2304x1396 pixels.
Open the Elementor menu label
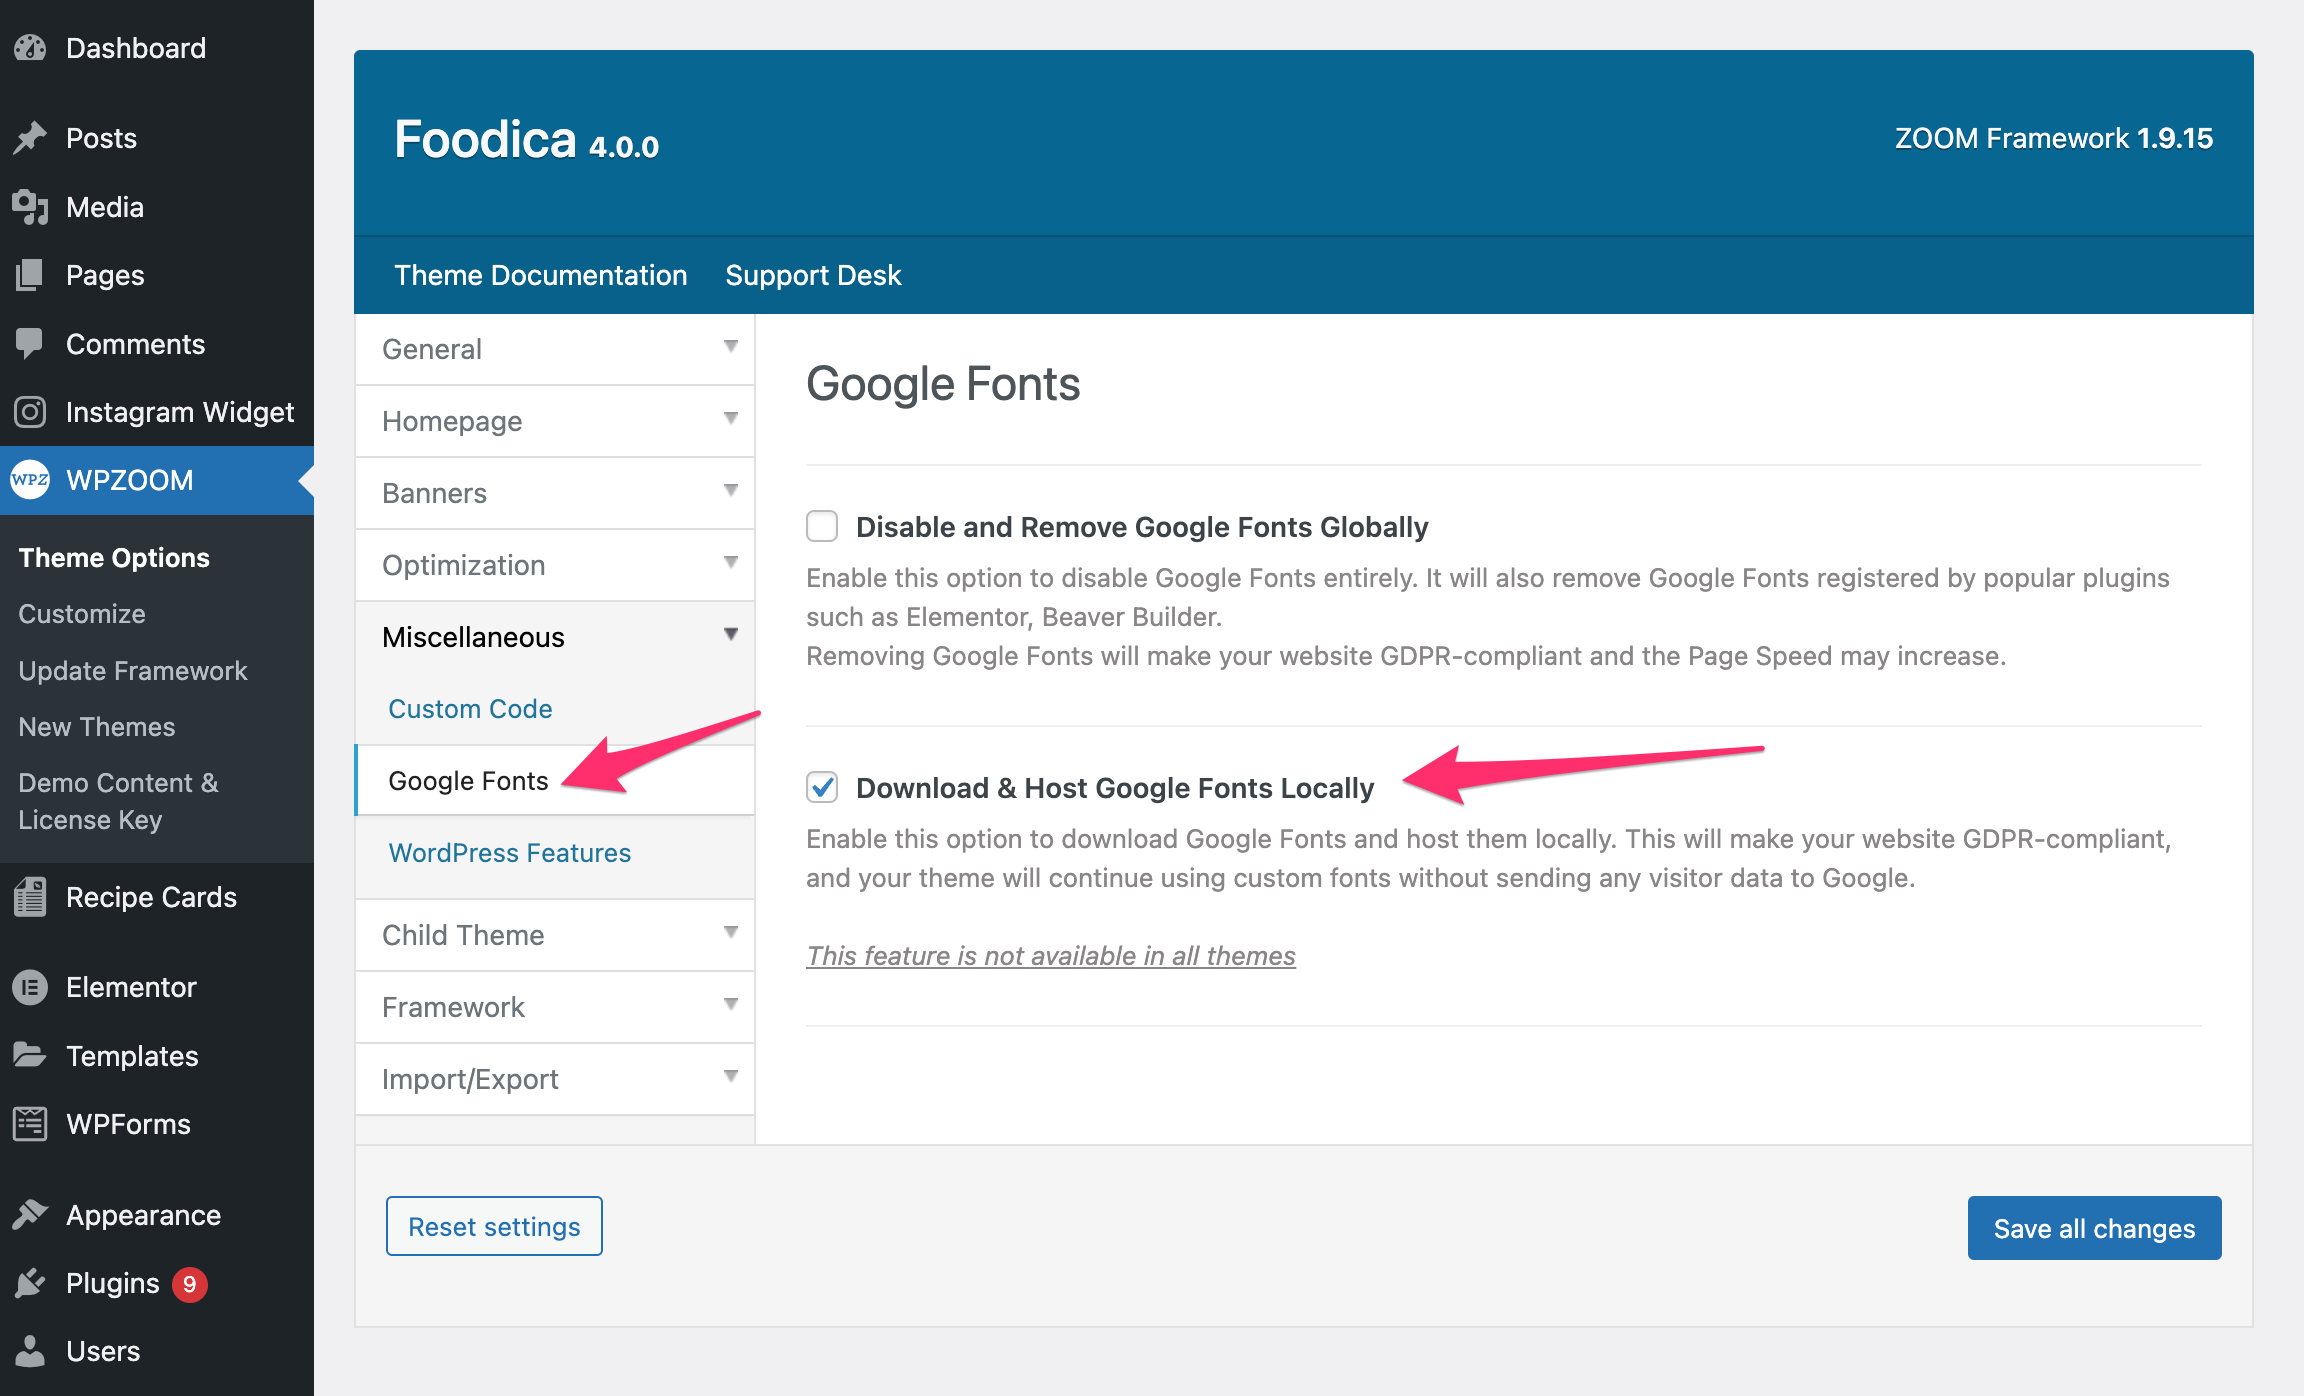pyautogui.click(x=131, y=987)
